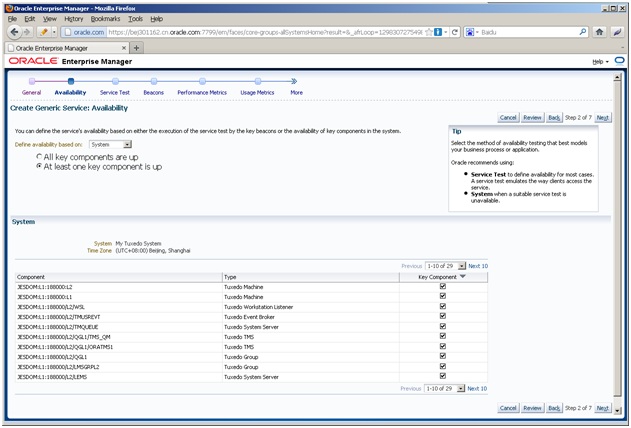Open Bookmarks menu

point(105,19)
